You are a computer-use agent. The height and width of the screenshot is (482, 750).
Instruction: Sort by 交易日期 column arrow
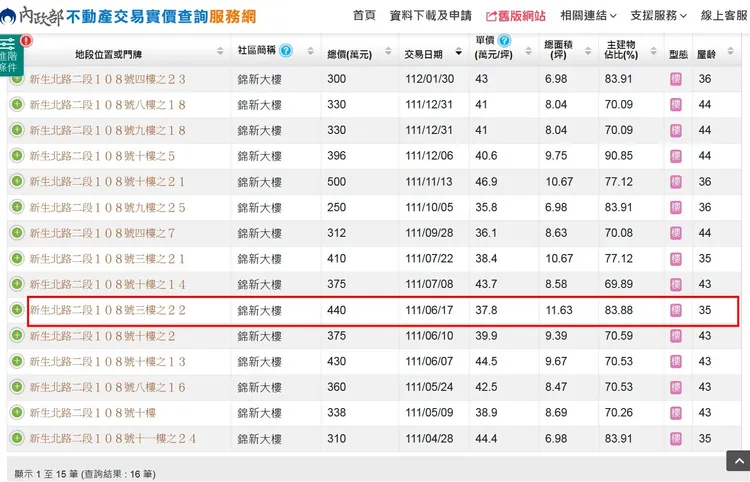(x=459, y=52)
